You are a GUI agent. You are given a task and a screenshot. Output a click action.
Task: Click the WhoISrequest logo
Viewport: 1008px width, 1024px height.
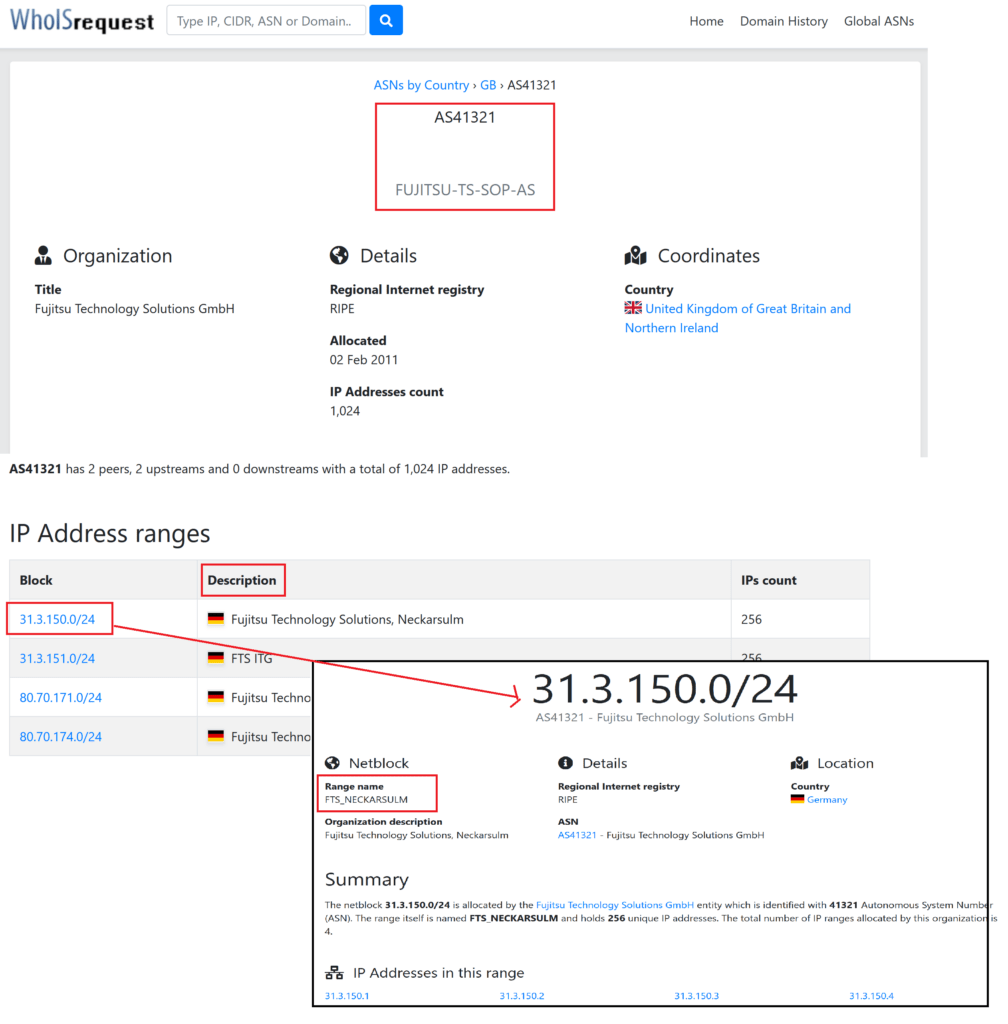coord(82,20)
